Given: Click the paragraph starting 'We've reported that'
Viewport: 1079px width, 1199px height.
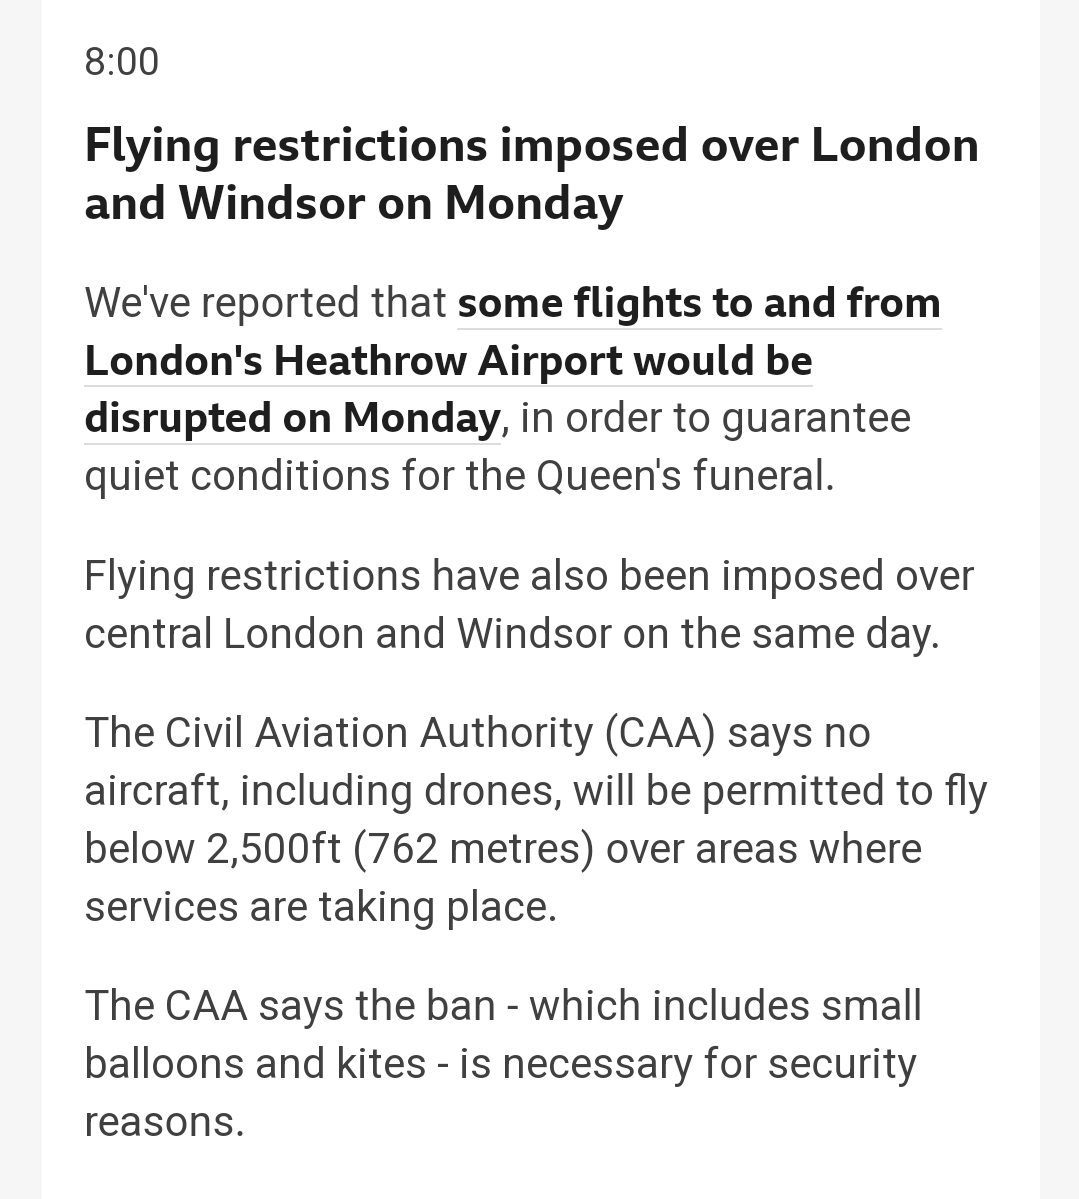Looking at the screenshot, I should [512, 389].
